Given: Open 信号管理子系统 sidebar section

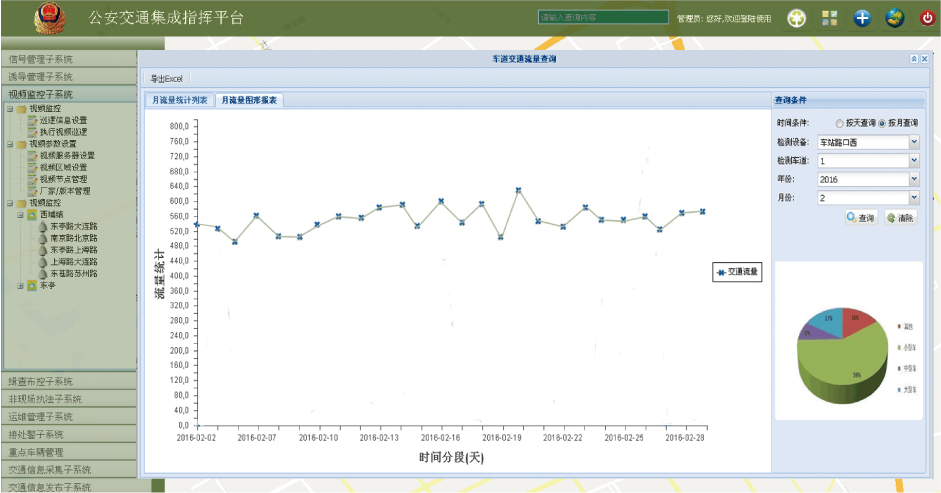Looking at the screenshot, I should tap(68, 59).
